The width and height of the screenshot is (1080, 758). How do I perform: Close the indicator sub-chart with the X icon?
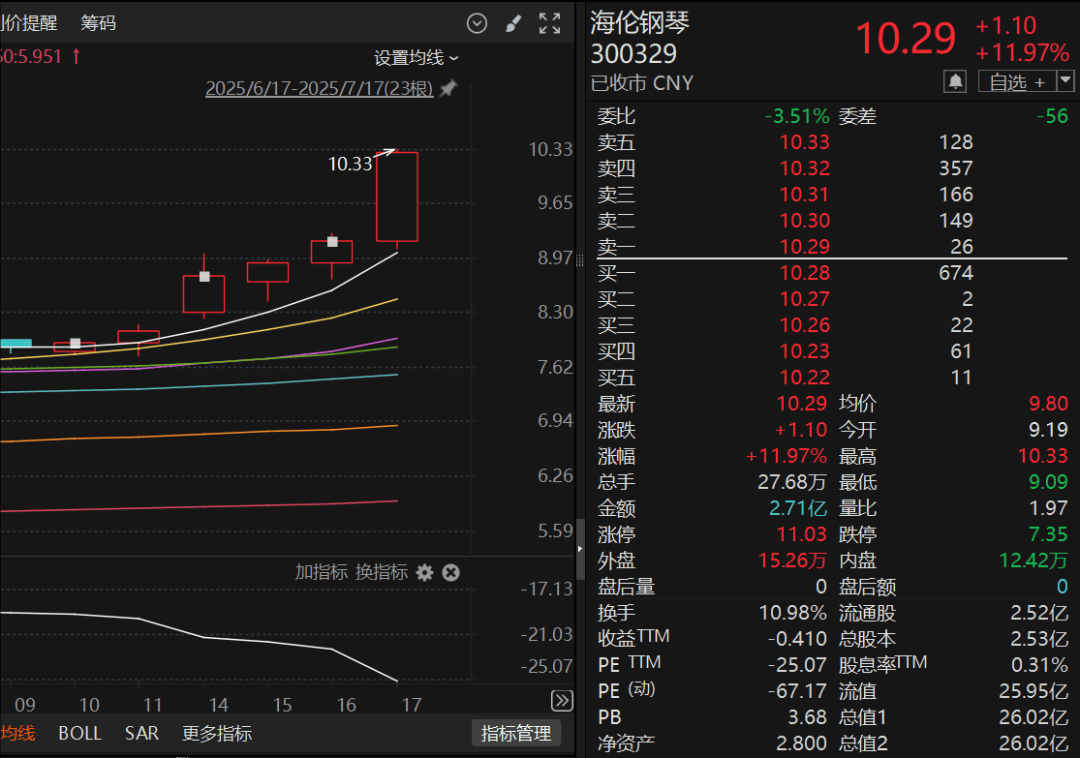coord(451,573)
